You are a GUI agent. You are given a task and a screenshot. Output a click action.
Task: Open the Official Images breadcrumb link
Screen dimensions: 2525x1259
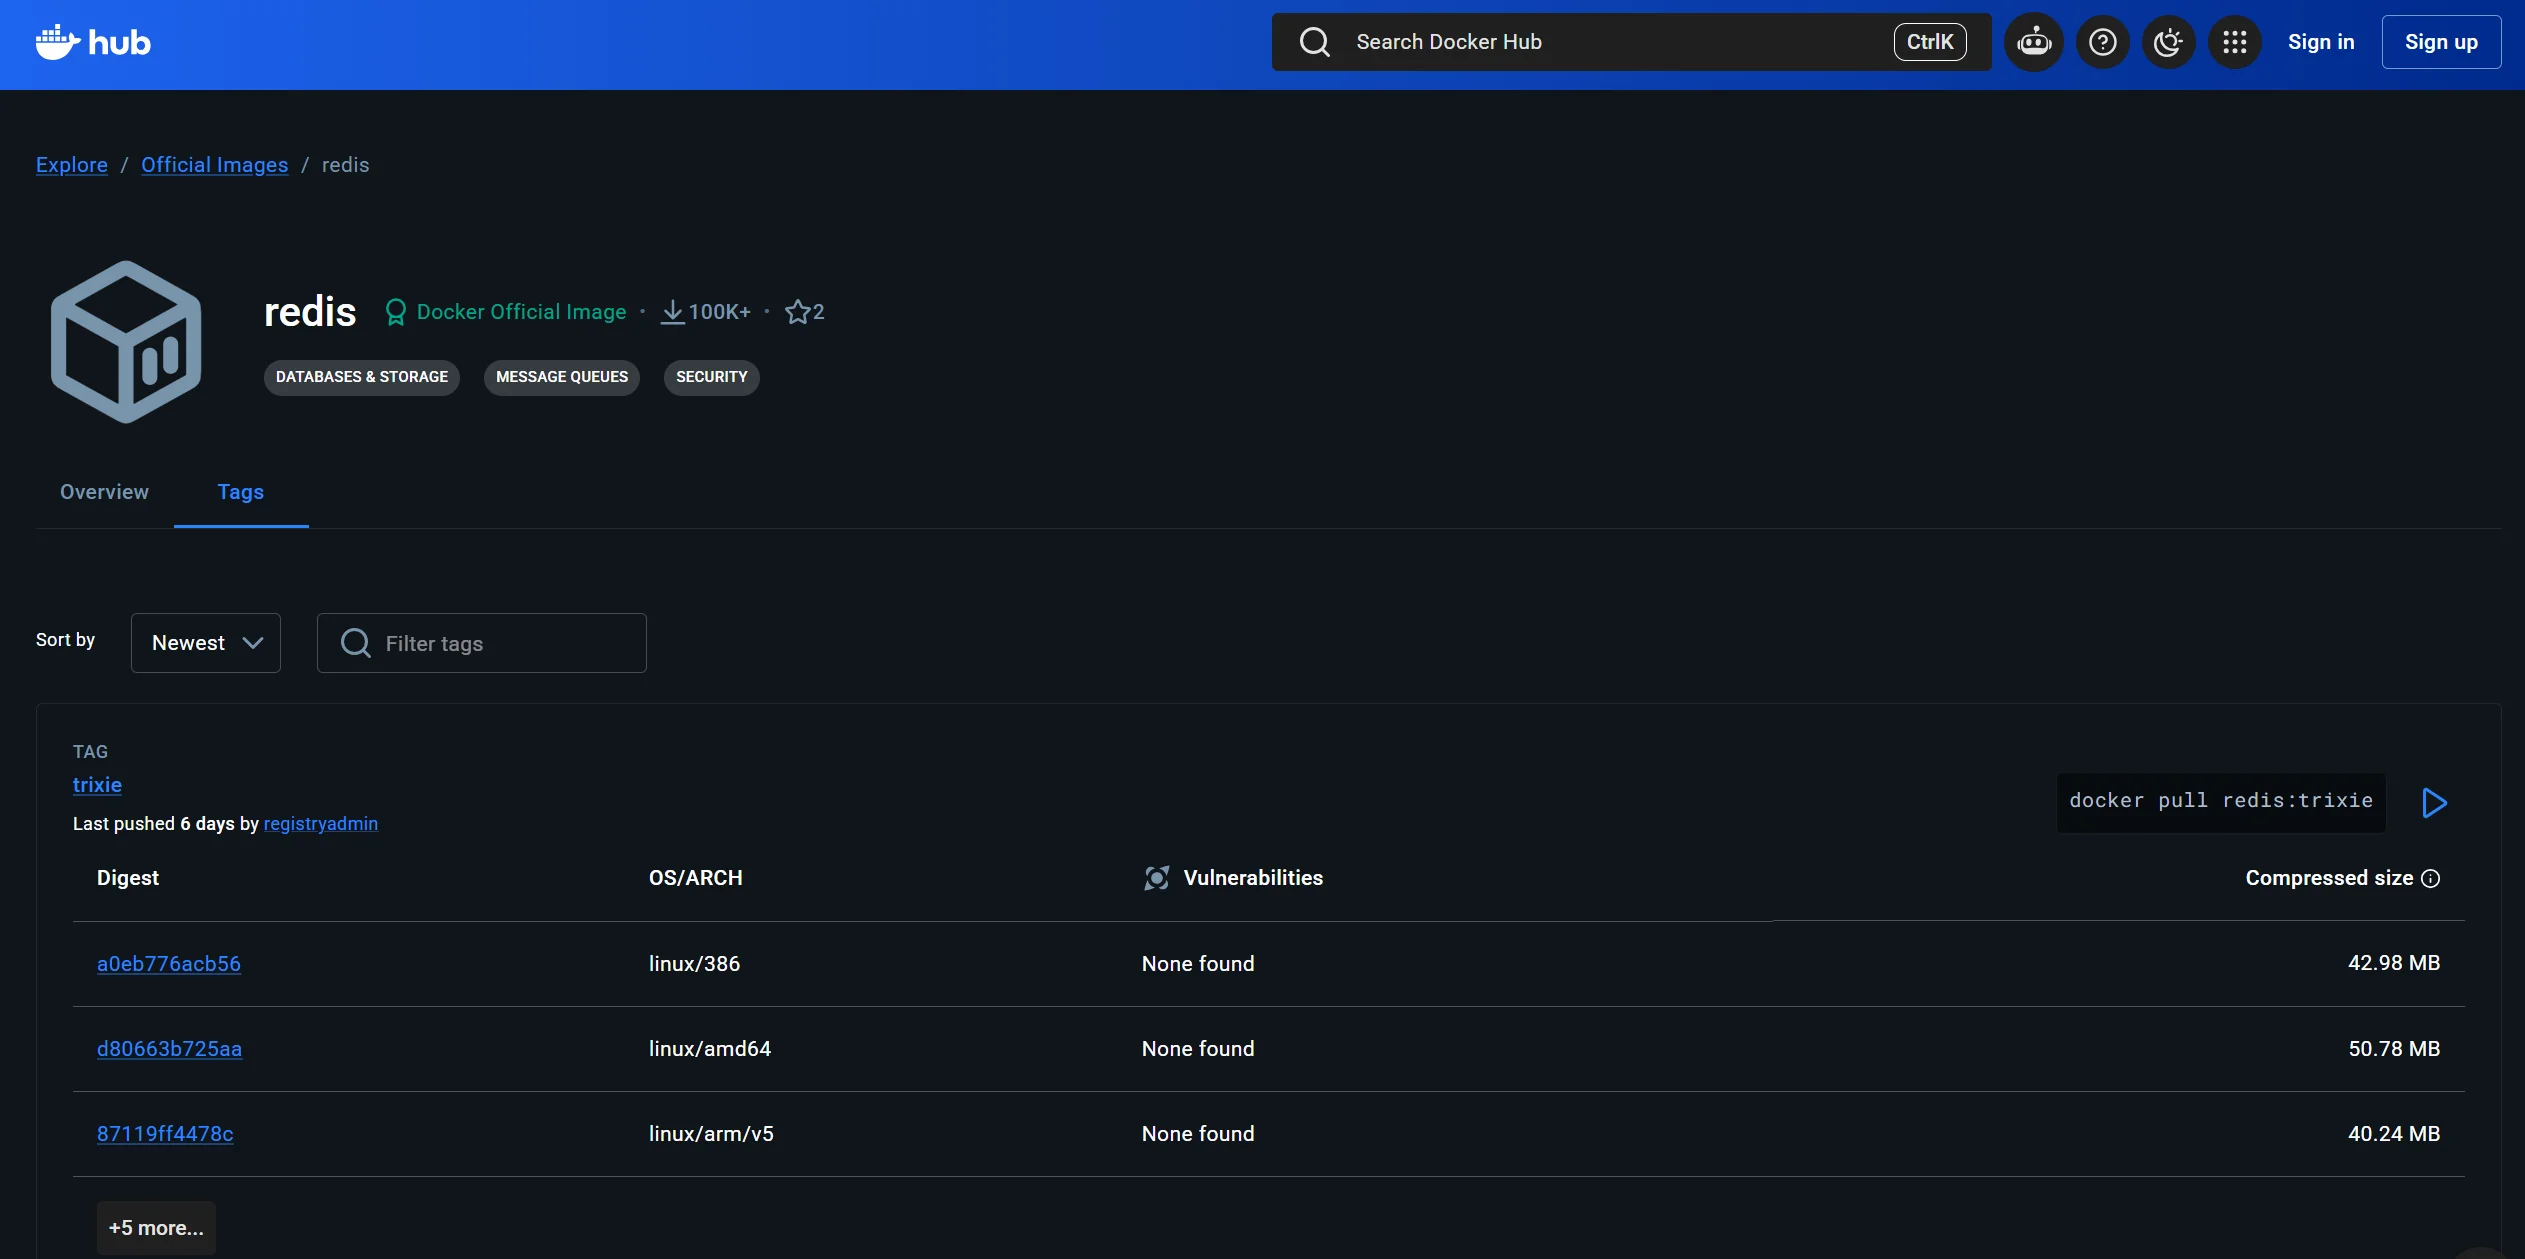point(214,165)
